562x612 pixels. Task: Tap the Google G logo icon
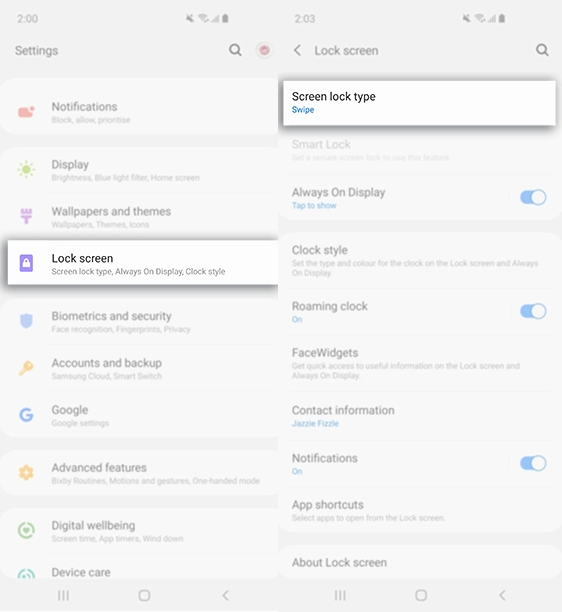coord(26,415)
